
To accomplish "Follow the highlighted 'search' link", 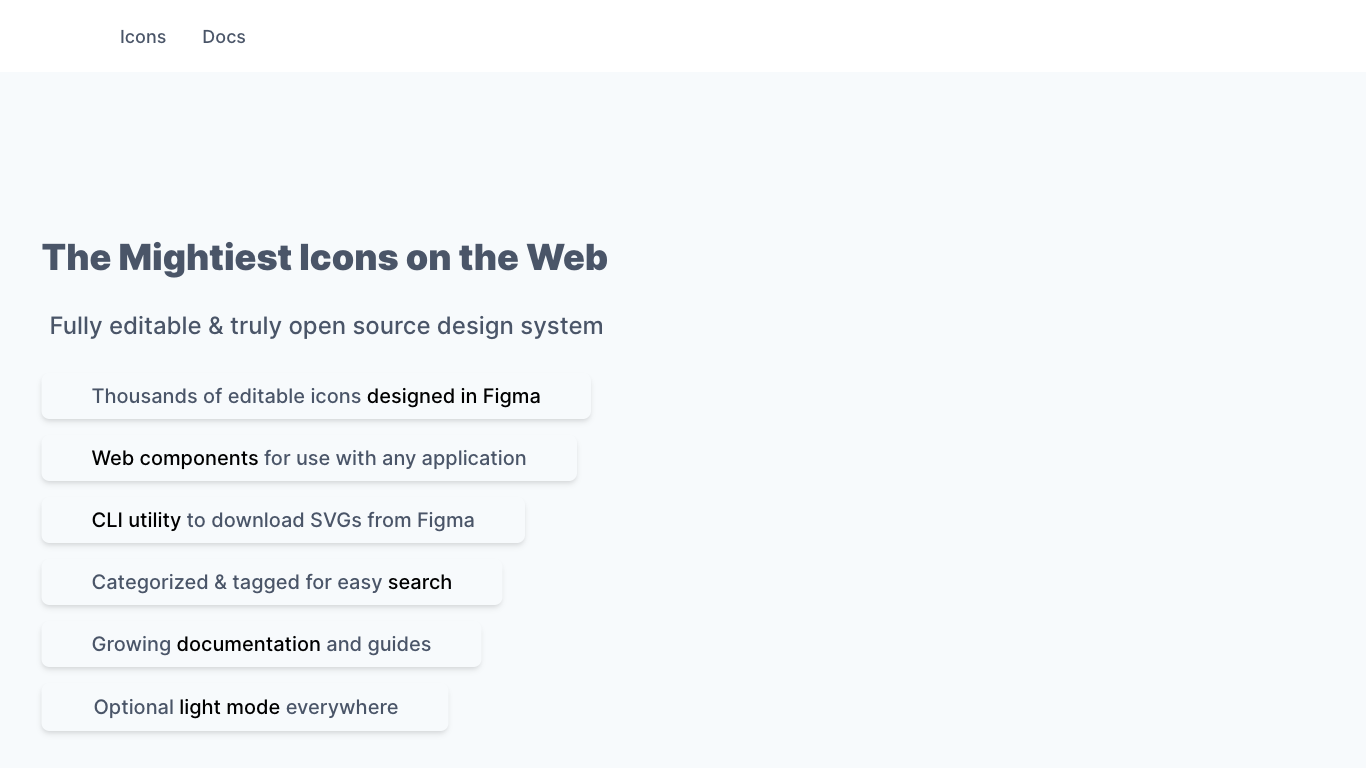I will click(x=420, y=582).
